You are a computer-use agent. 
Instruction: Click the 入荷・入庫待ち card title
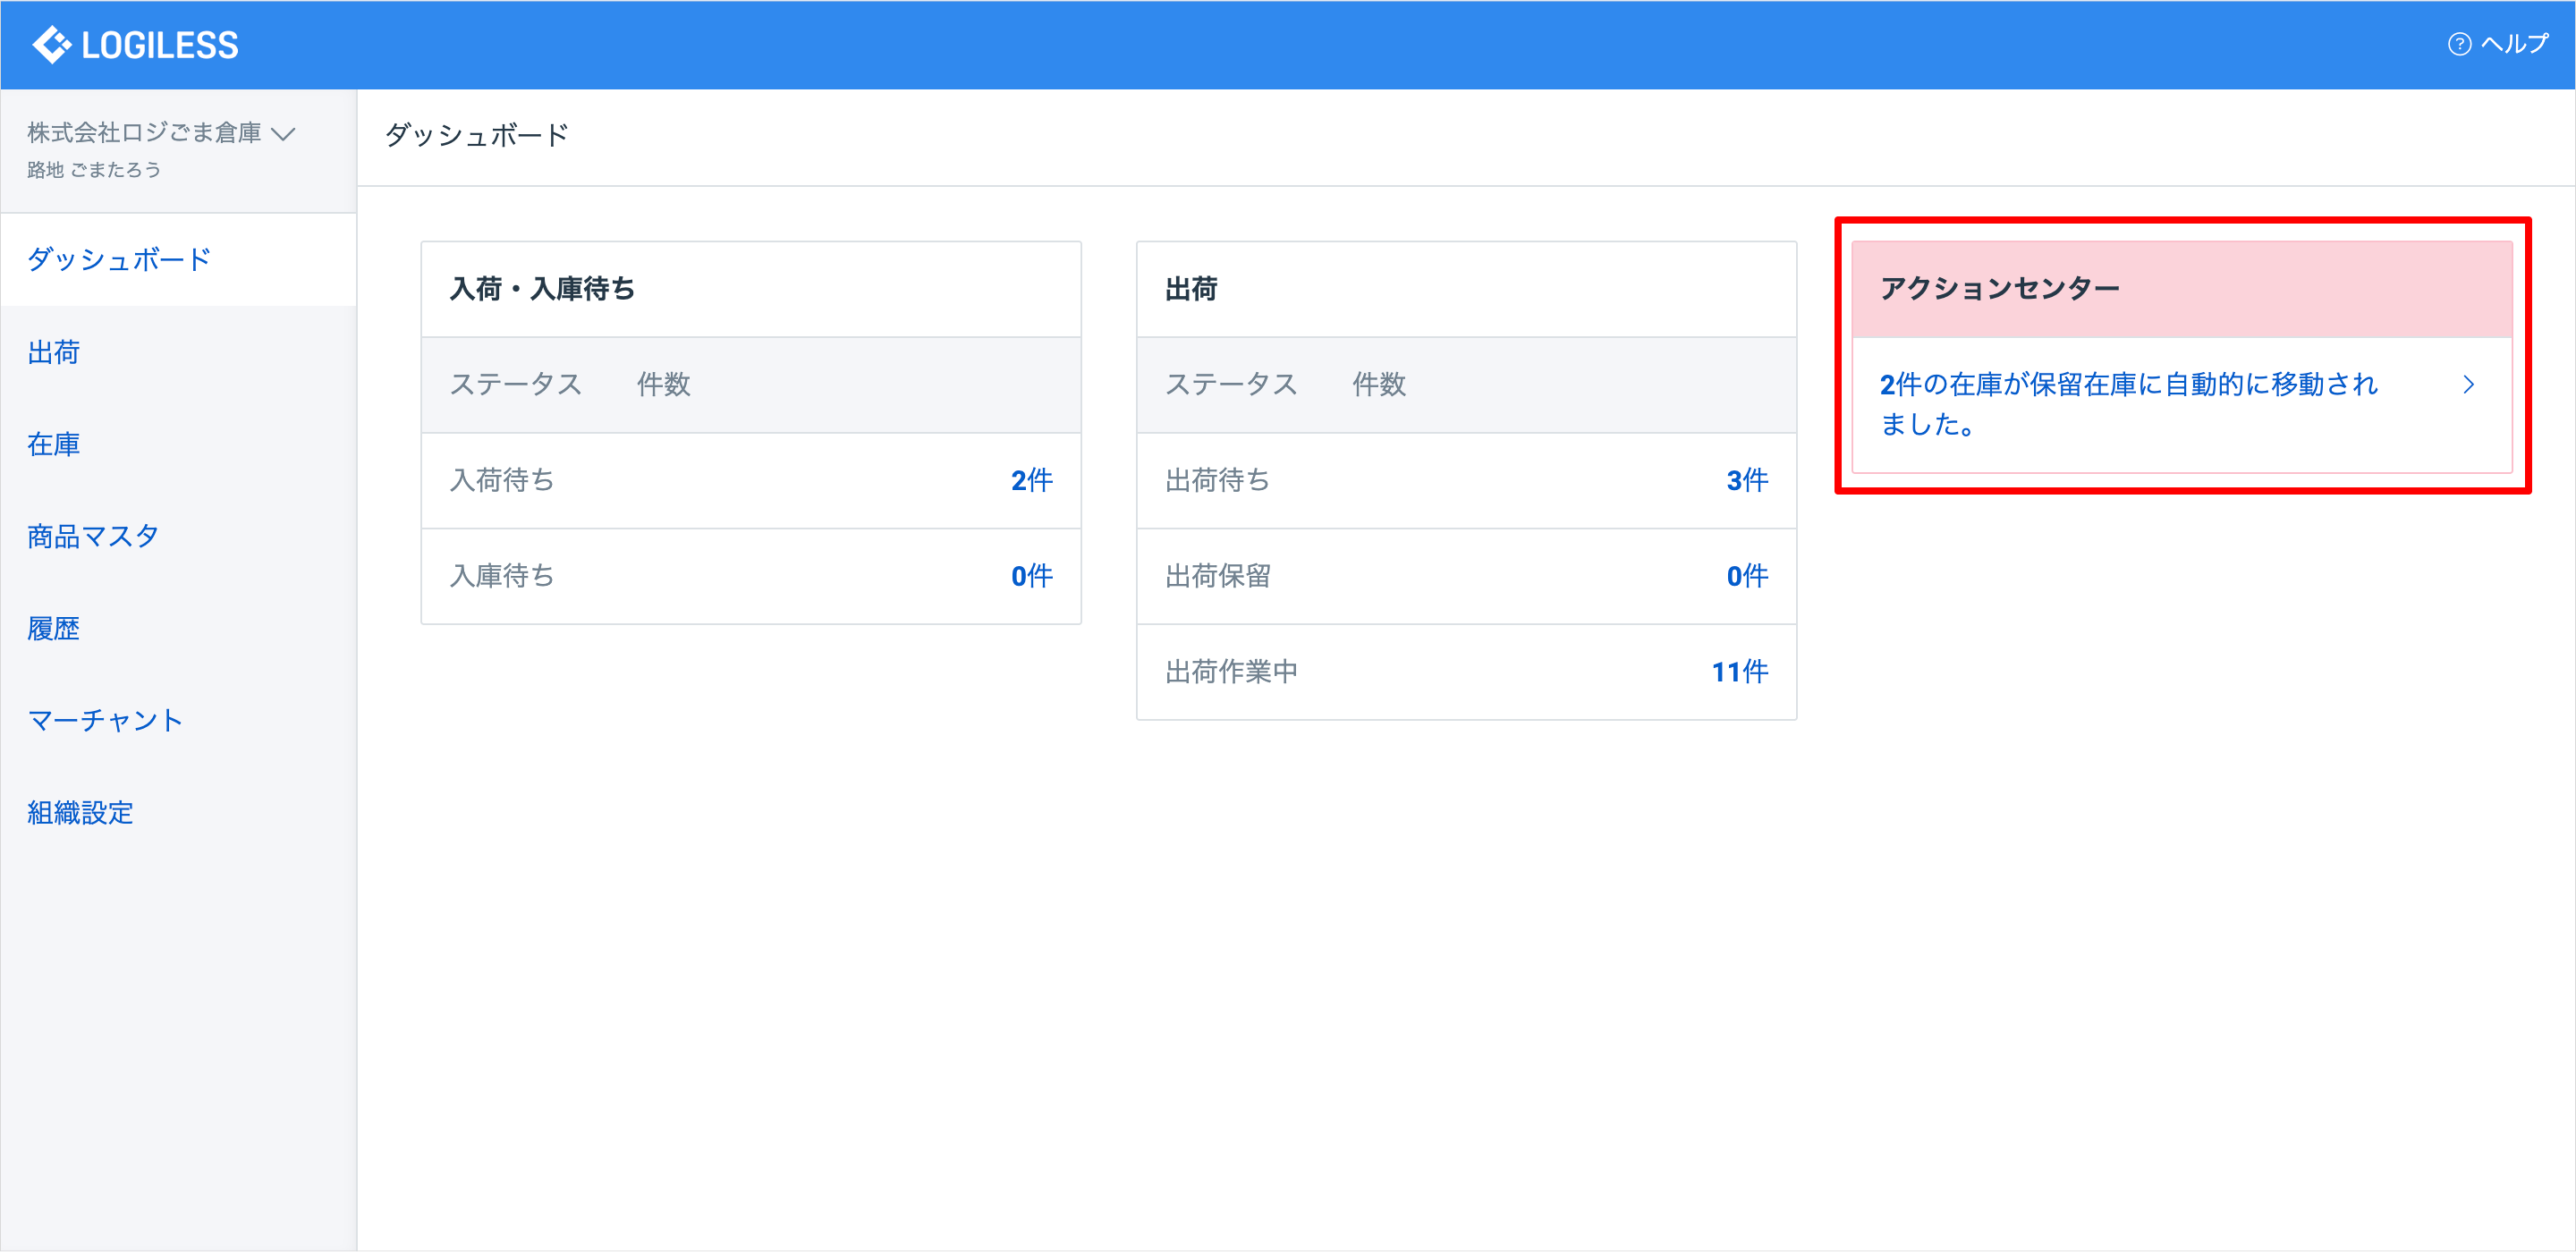(x=542, y=289)
